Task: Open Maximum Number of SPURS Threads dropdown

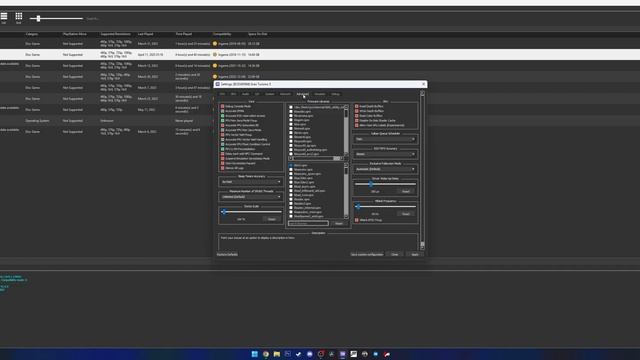Action: point(251,197)
